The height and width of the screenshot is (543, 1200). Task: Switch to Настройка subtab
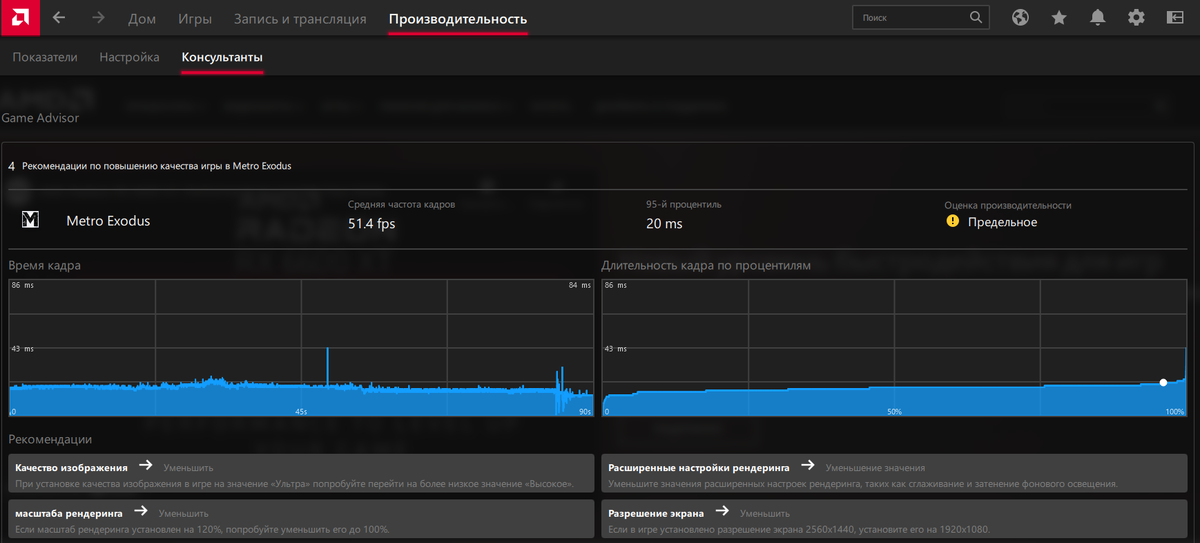click(129, 57)
